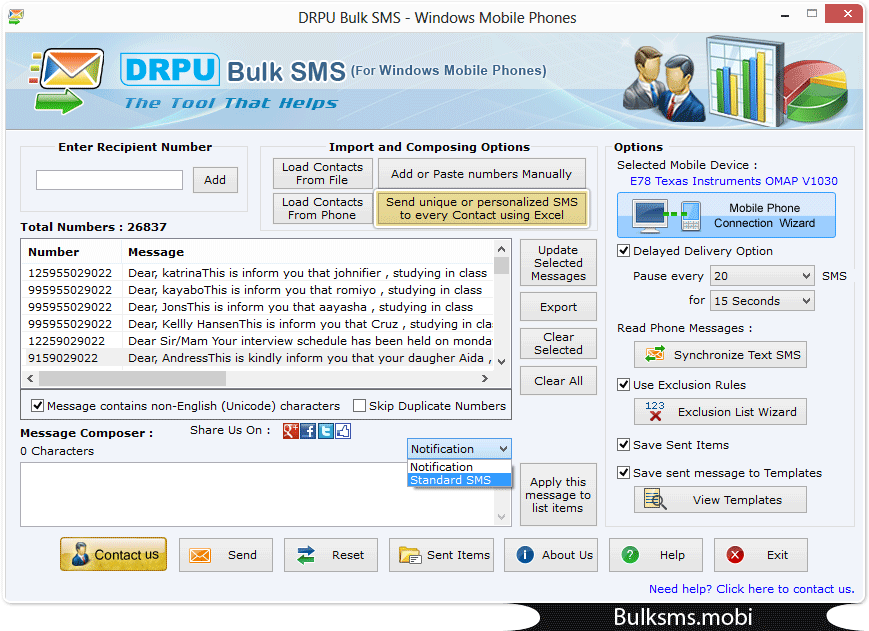
Task: Click the About Us info icon
Action: [x=525, y=555]
